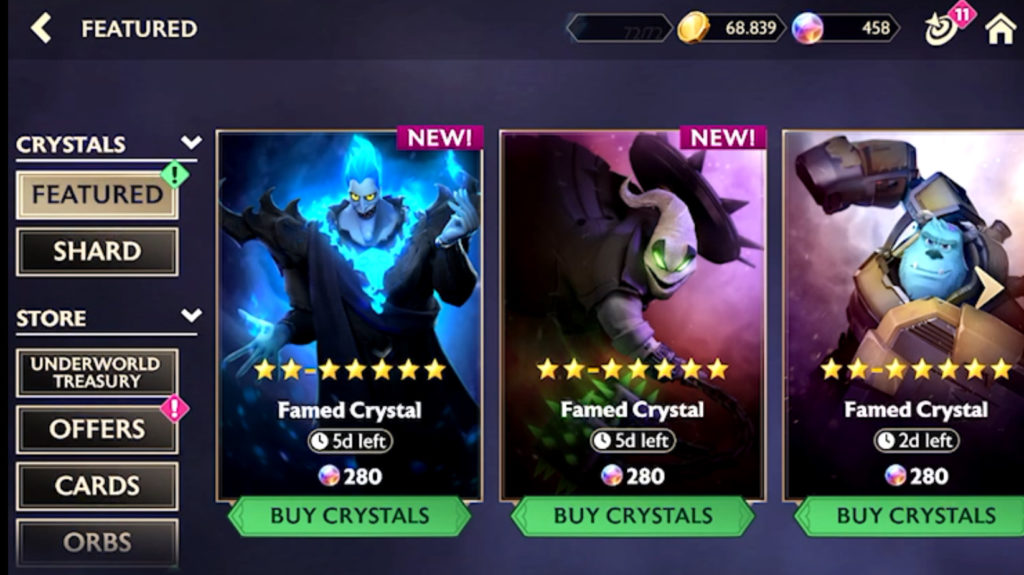Viewport: 1024px width, 575px height.
Task: Buy crystals for Hades Famed Crystal
Action: click(x=349, y=516)
